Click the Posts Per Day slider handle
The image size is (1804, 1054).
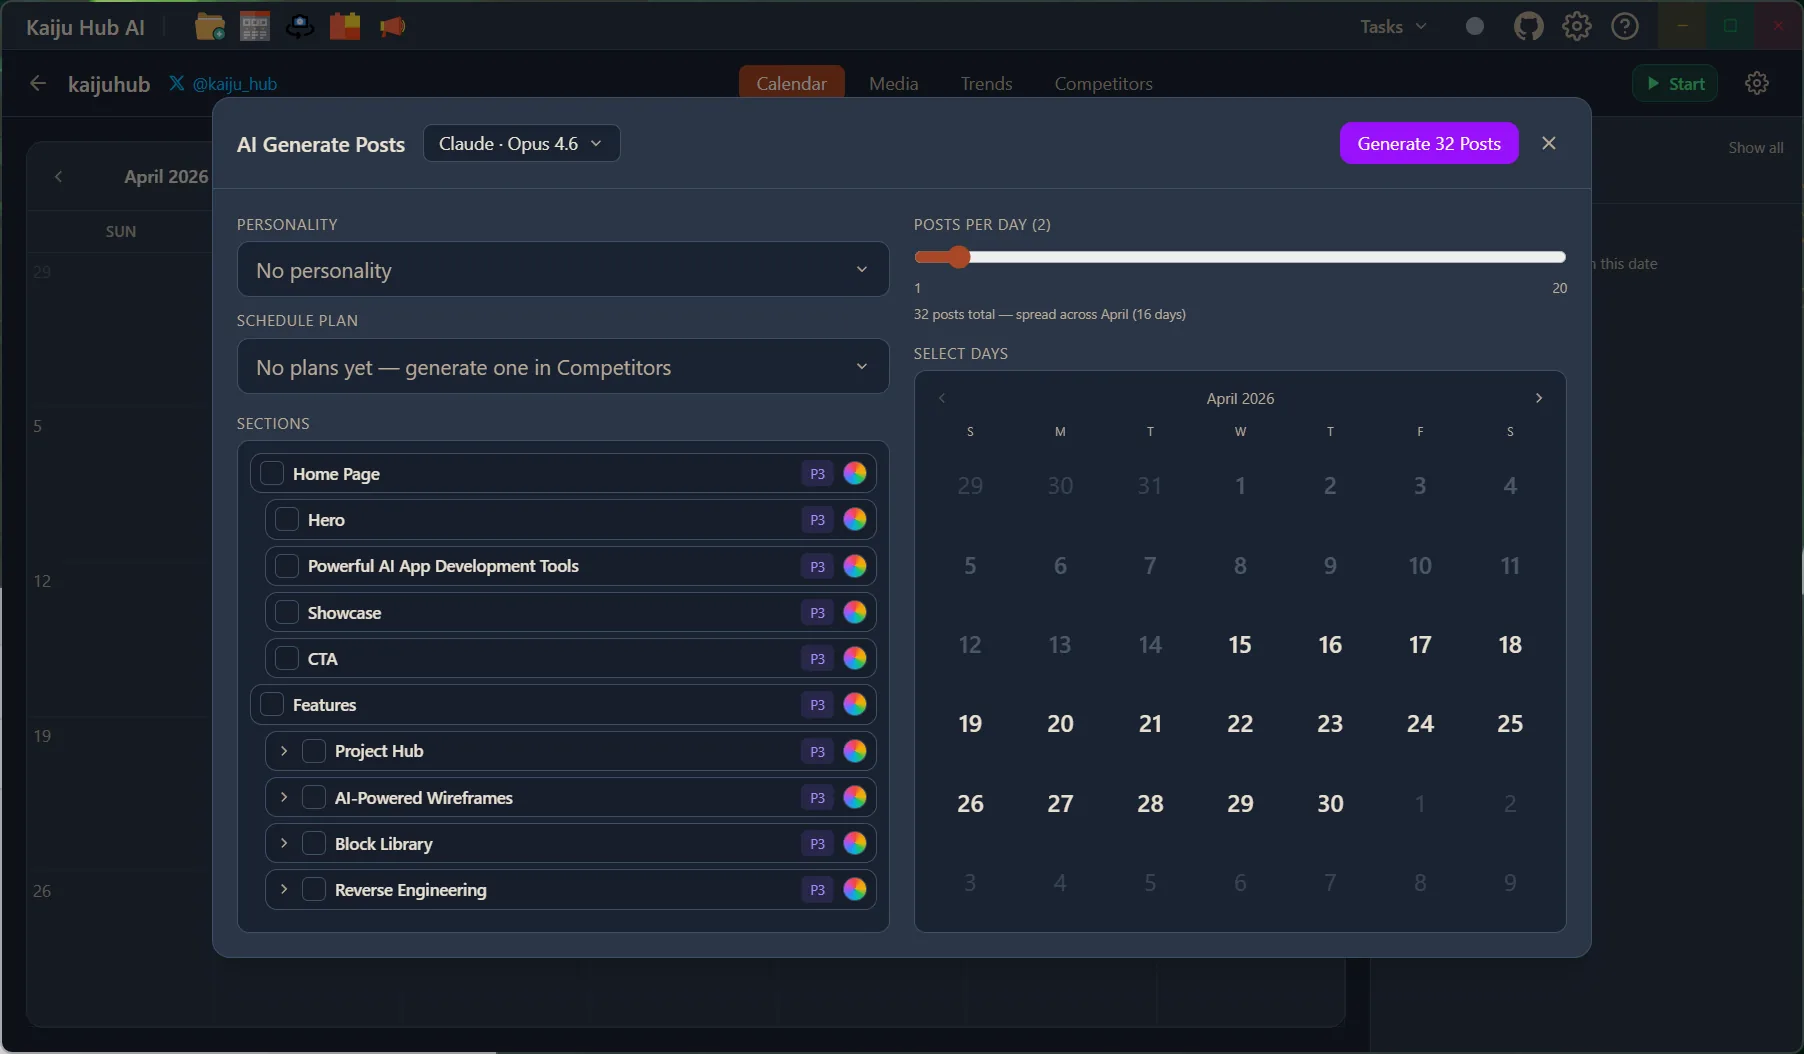(959, 257)
